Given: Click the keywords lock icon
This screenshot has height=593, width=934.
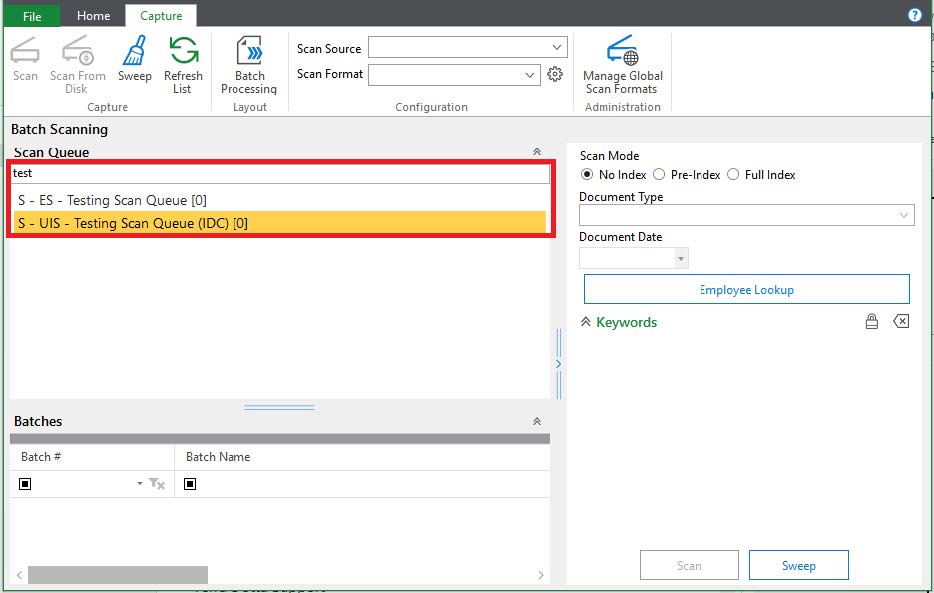Looking at the screenshot, I should [x=871, y=321].
